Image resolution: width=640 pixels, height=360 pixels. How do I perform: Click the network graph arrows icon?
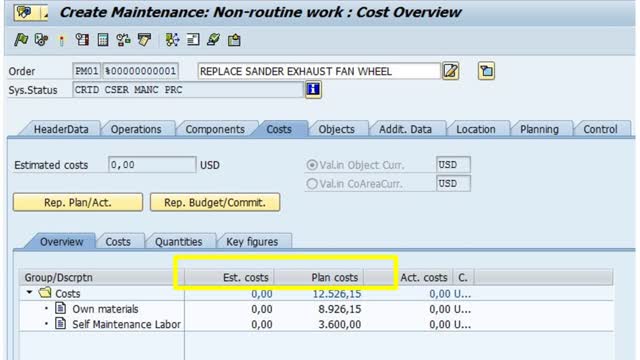(172, 40)
